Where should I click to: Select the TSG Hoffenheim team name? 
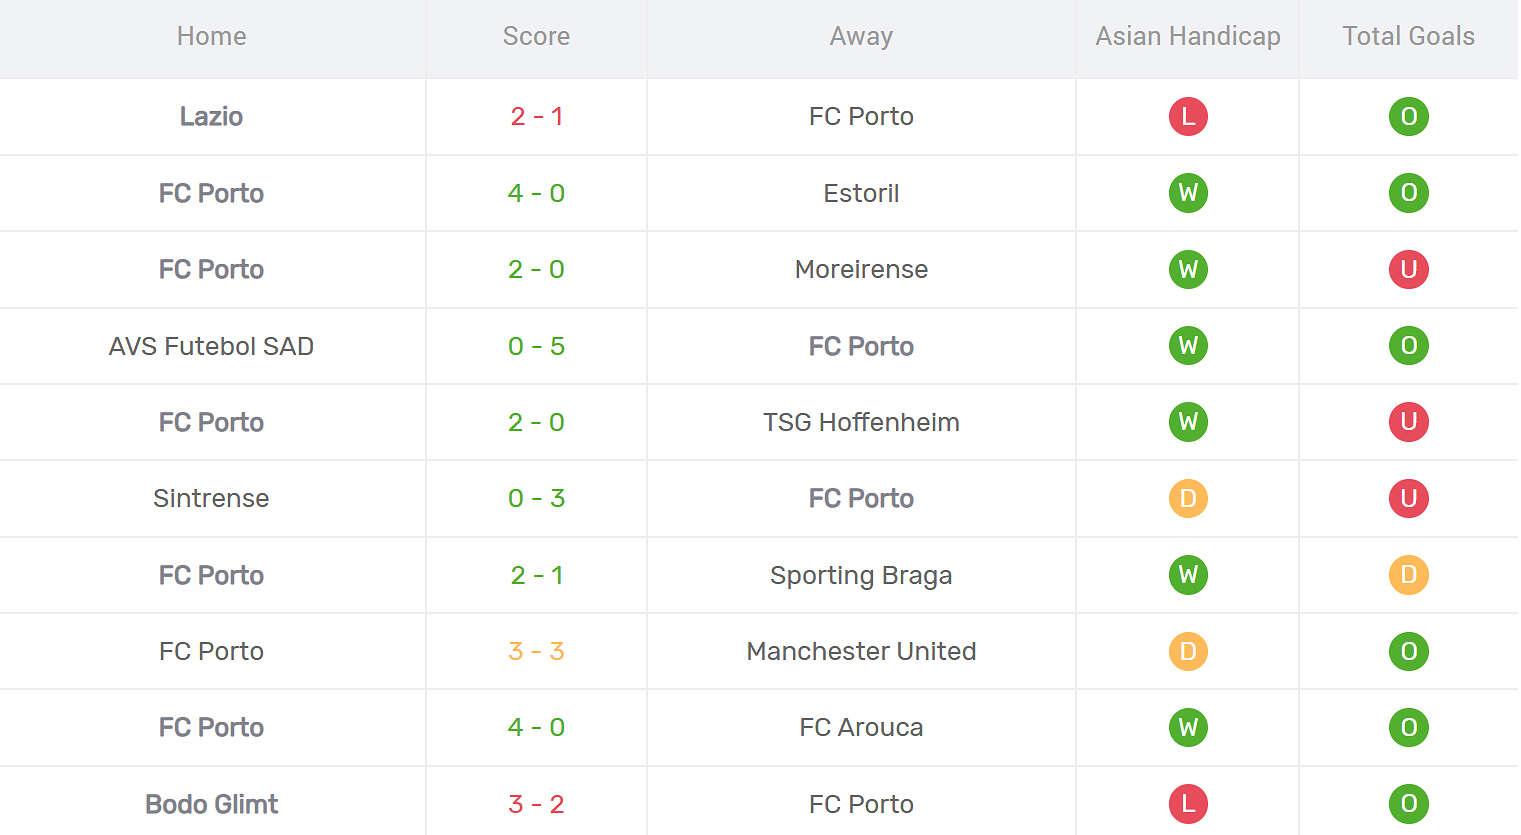[x=861, y=422]
